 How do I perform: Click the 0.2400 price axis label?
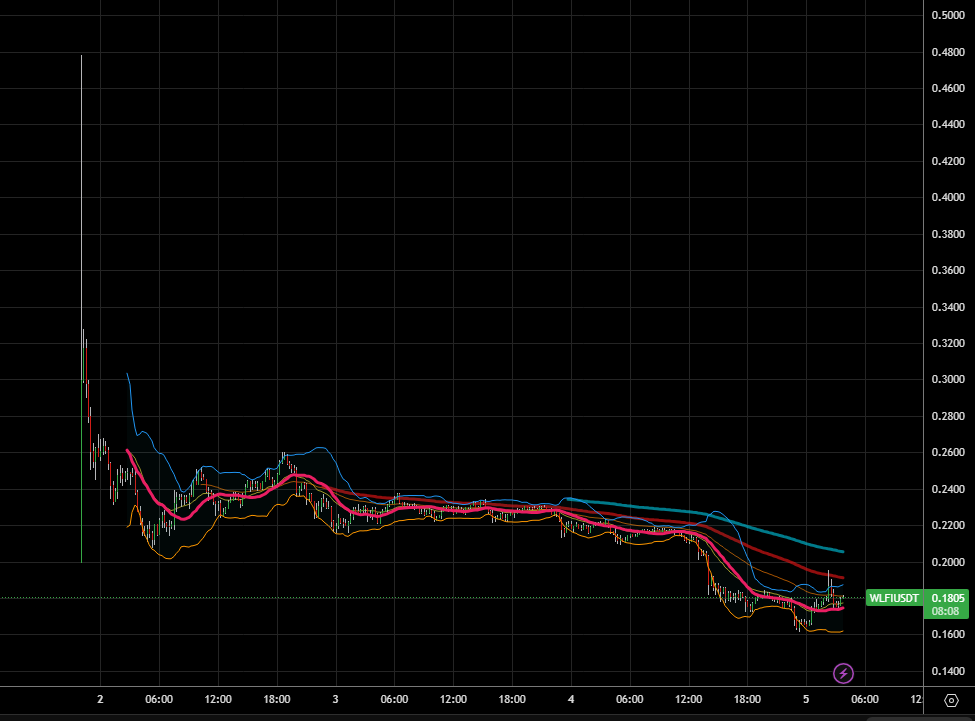coord(948,489)
